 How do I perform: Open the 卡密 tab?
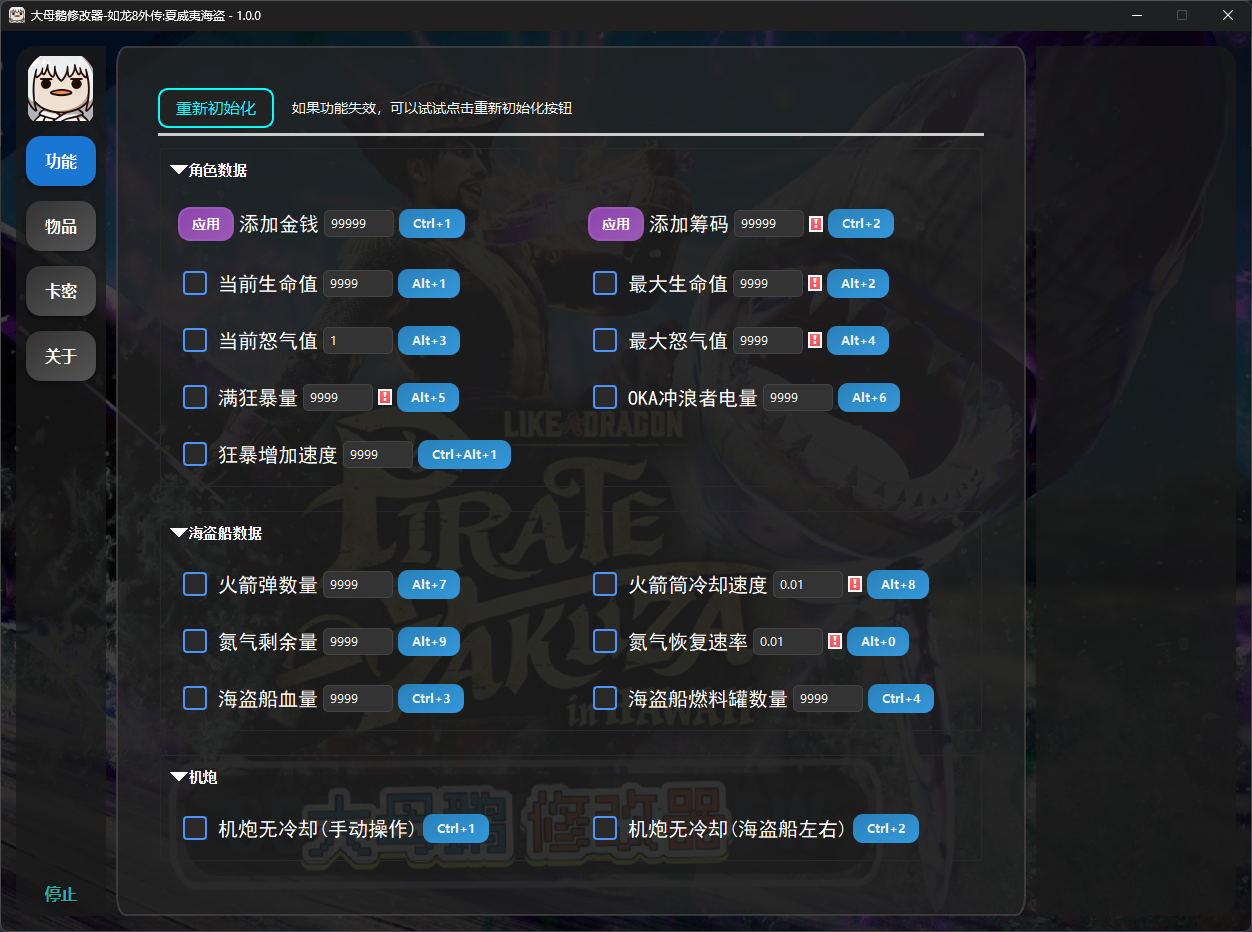point(61,291)
